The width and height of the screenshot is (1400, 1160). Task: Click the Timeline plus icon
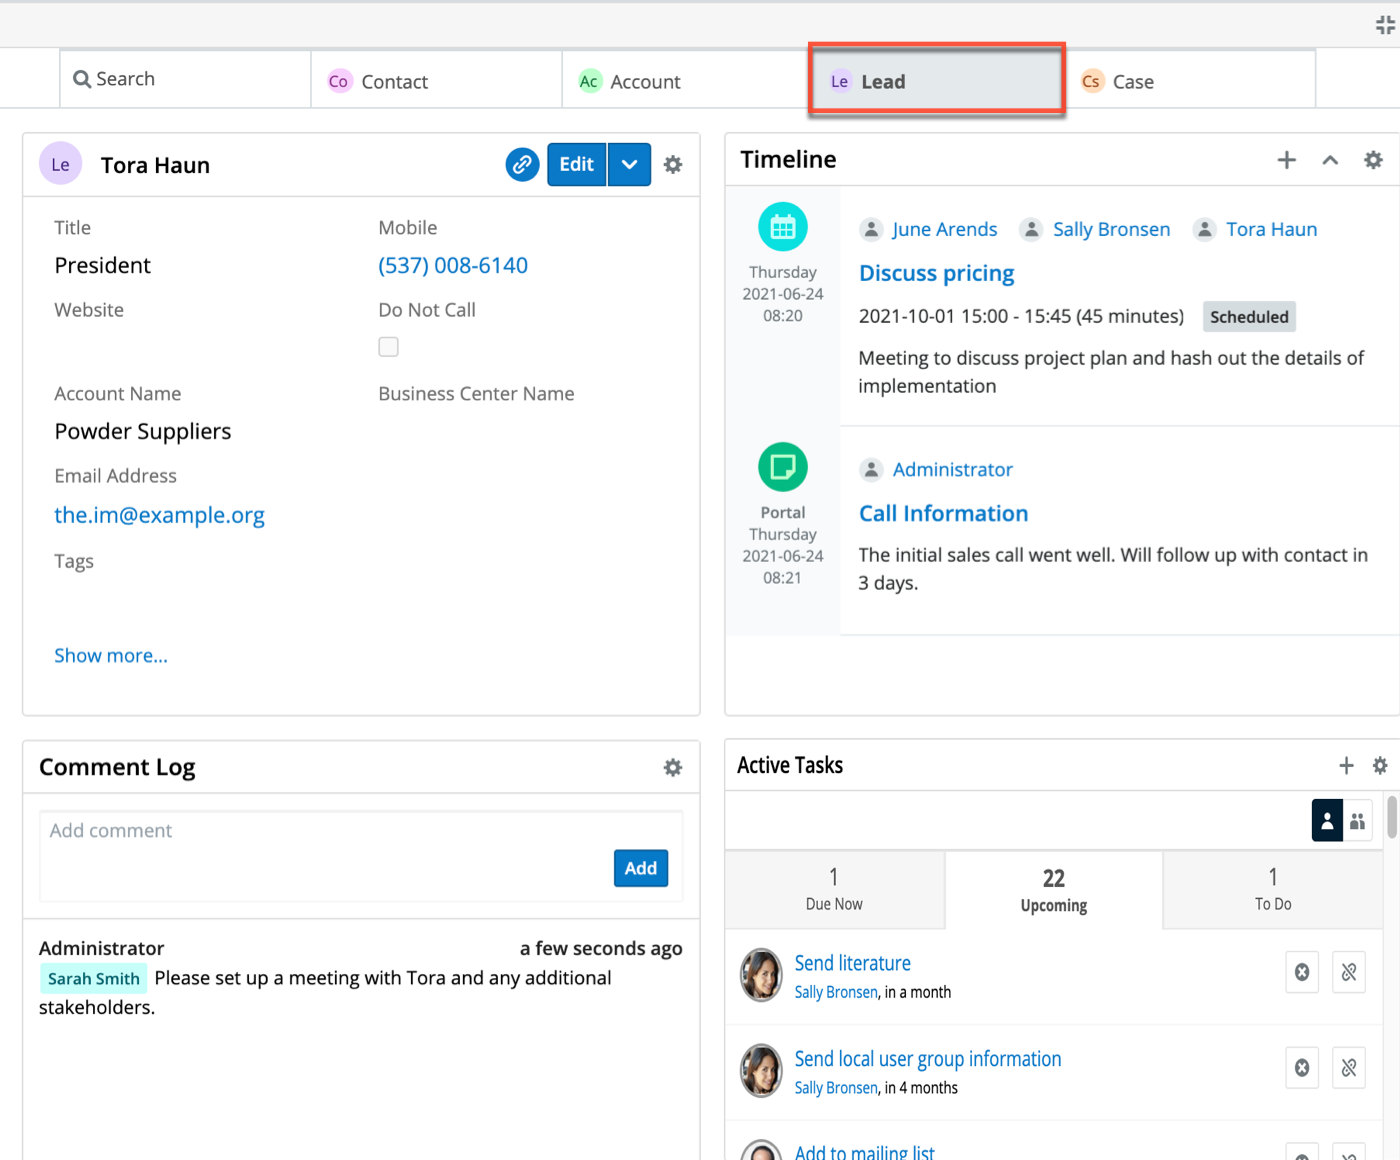(1286, 160)
